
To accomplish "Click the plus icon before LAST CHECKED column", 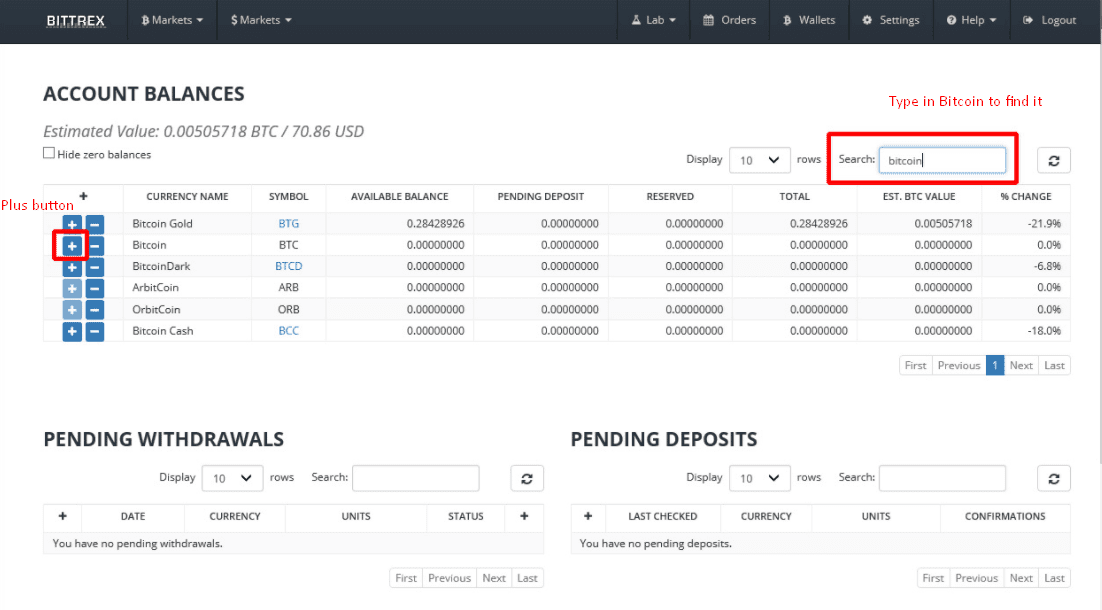I will coord(588,516).
